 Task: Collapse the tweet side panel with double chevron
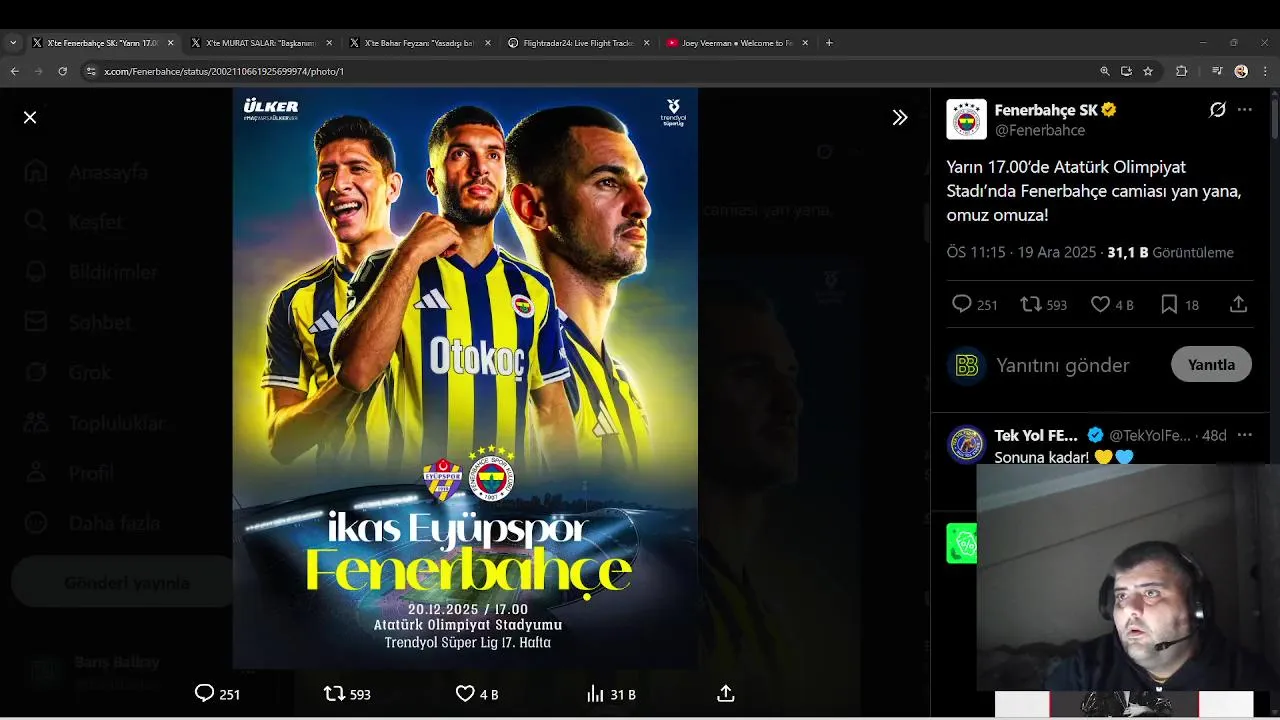(x=900, y=117)
